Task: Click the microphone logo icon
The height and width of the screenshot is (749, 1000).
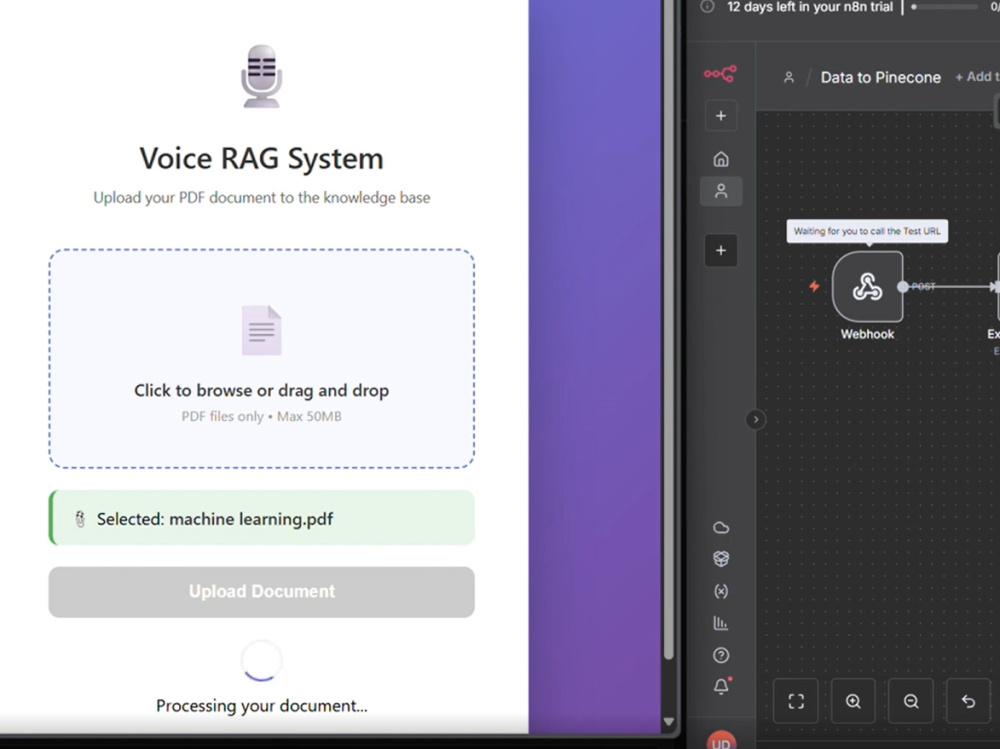Action: 261,77
